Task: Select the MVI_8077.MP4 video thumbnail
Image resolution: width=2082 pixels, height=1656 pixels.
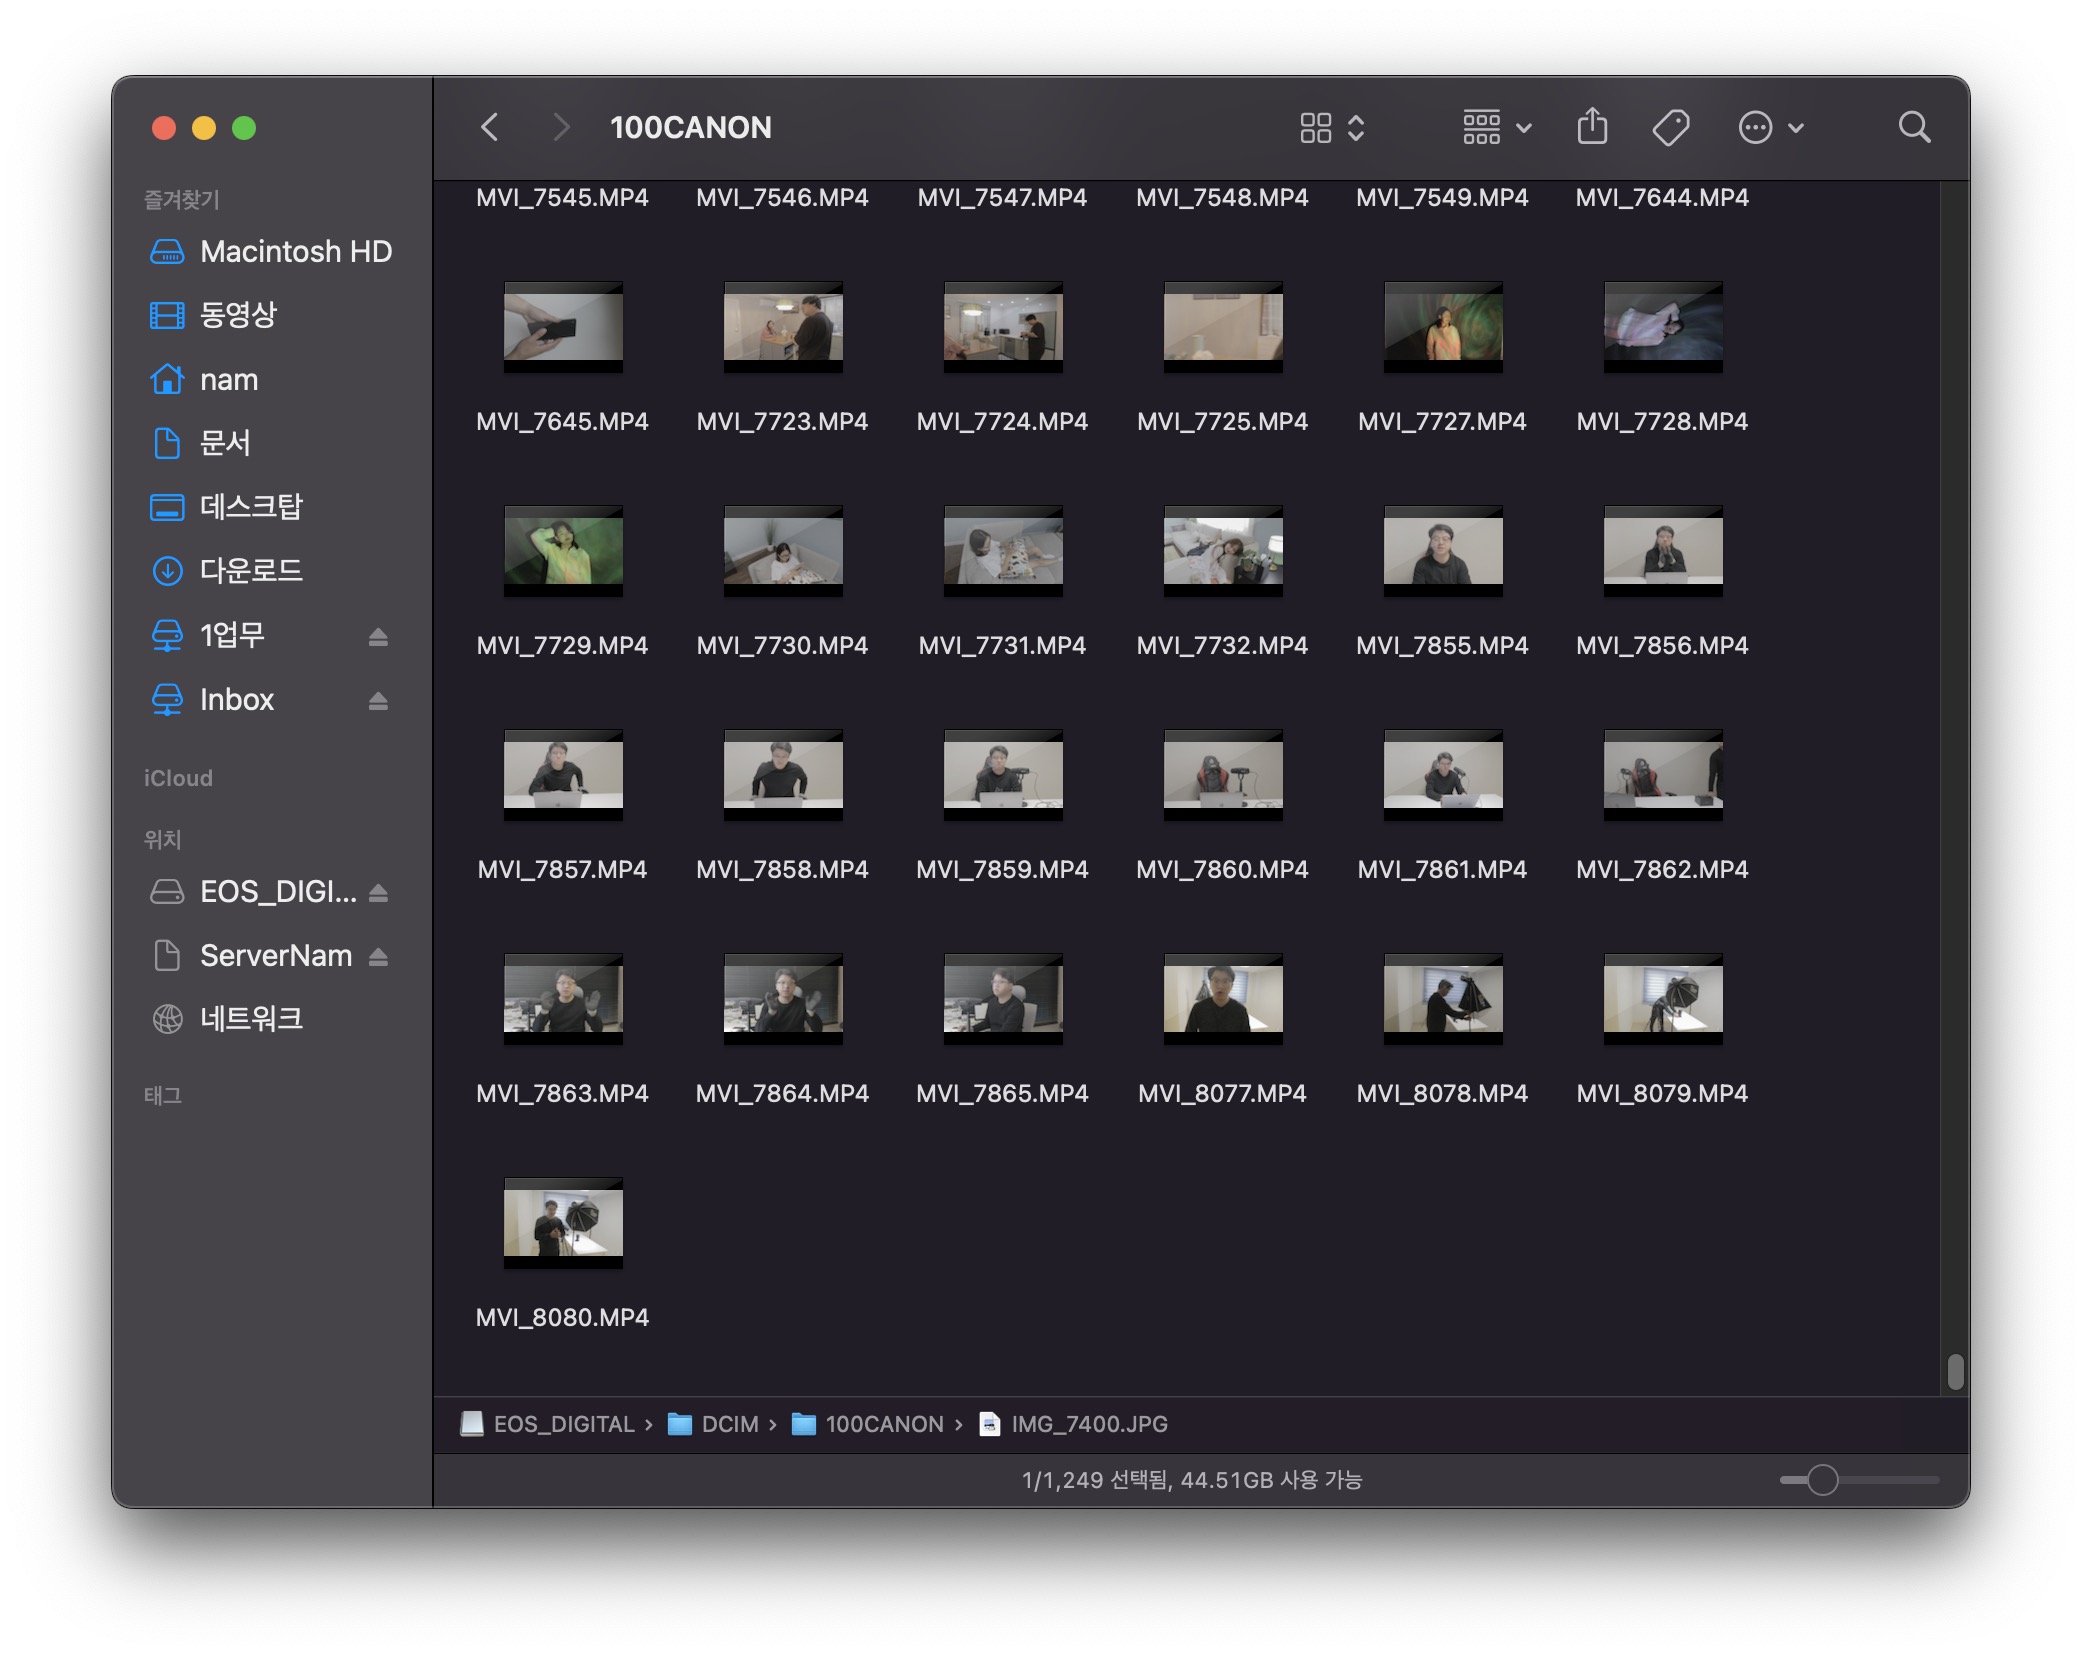Action: [1223, 998]
